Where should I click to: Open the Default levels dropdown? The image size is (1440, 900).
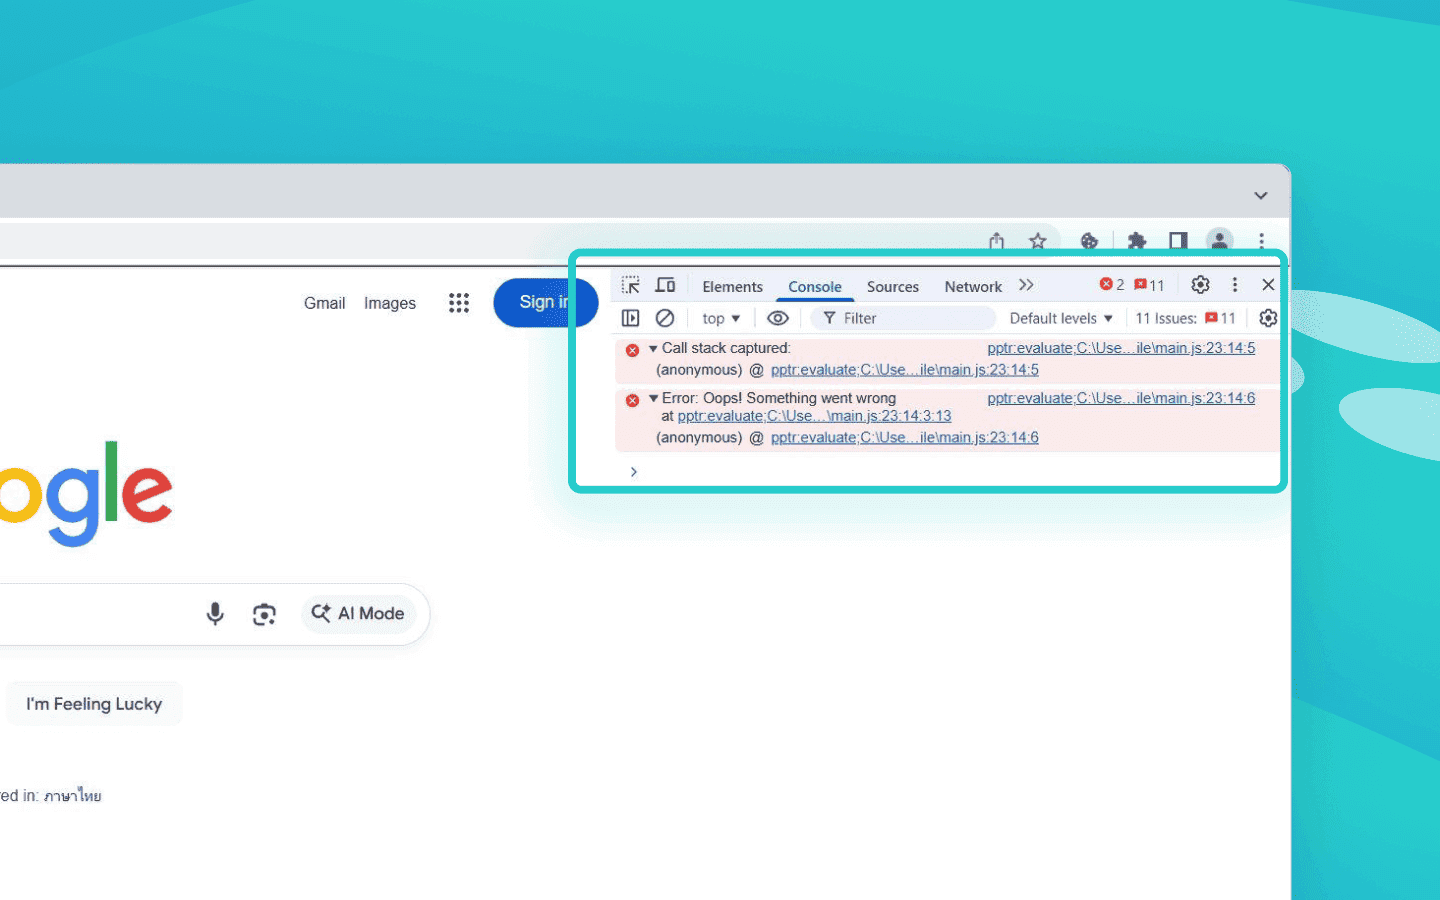click(x=1061, y=318)
